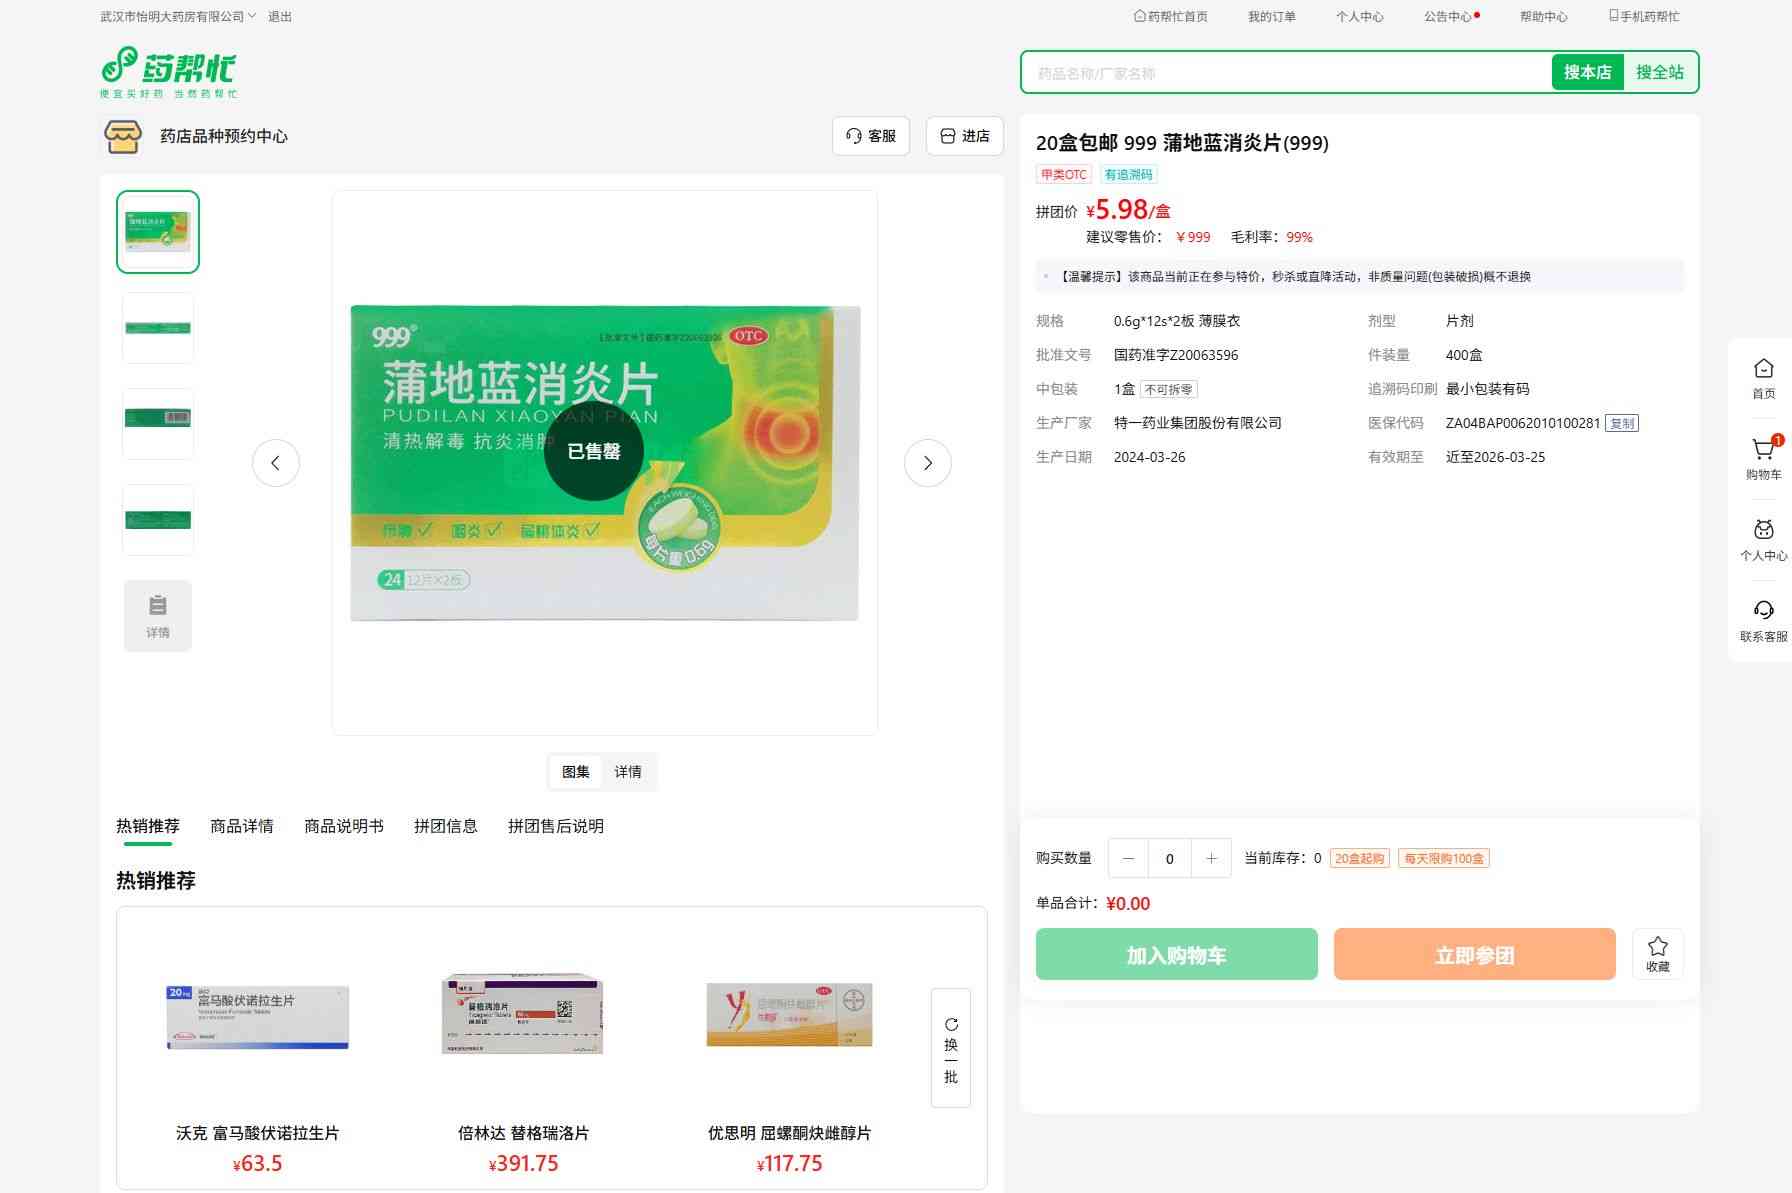Open 热销推荐 tab

[148, 826]
